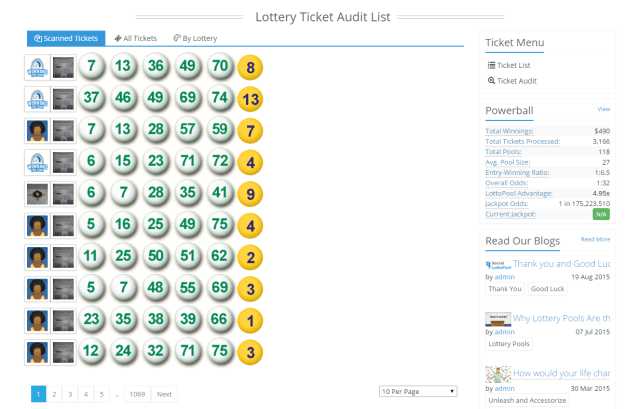Click the eye avatar in powerball 9 row
Viewport: 640px width, 409px height.
pyautogui.click(x=36, y=194)
